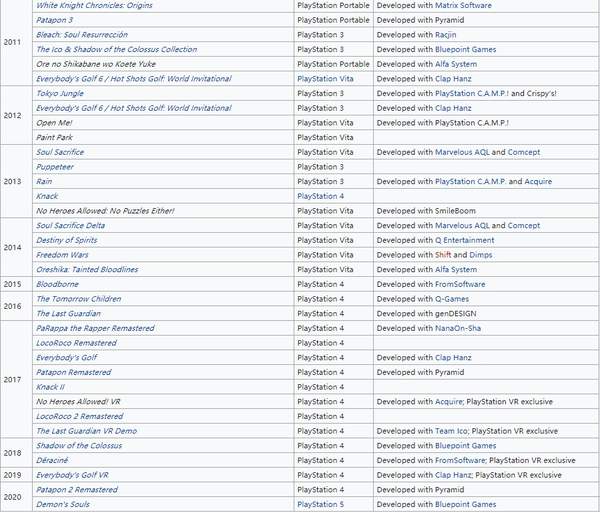This screenshot has height=513, width=600.
Task: Select the SmileBoom developer text
Action: 455,211
